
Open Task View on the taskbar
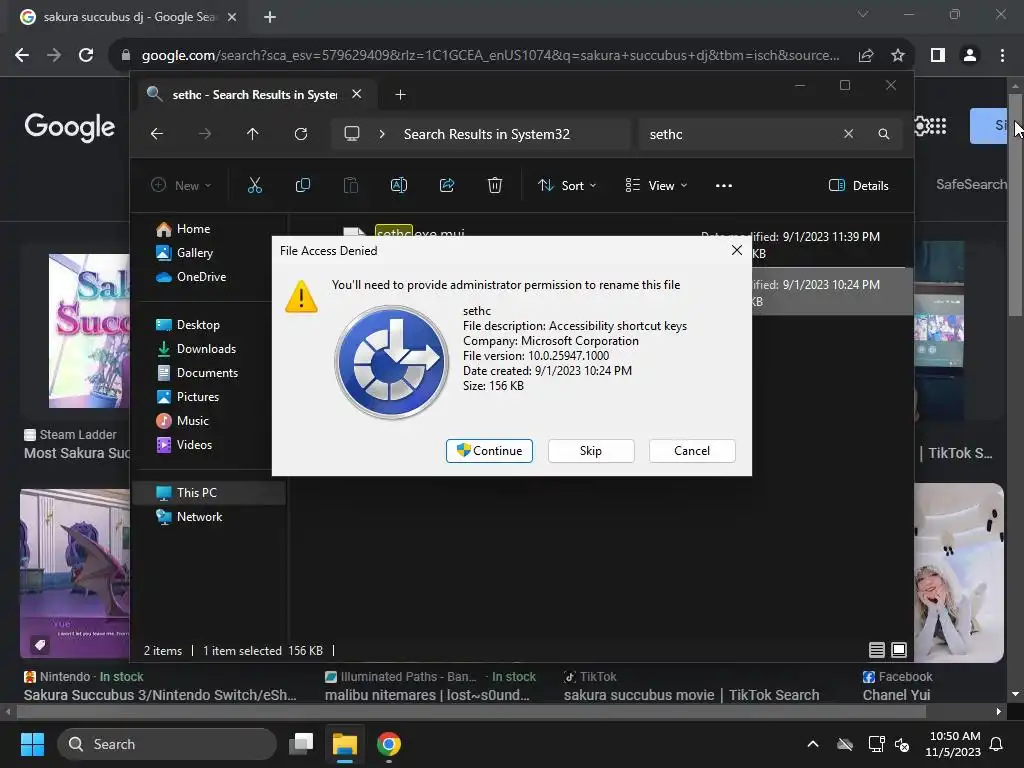[x=301, y=744]
